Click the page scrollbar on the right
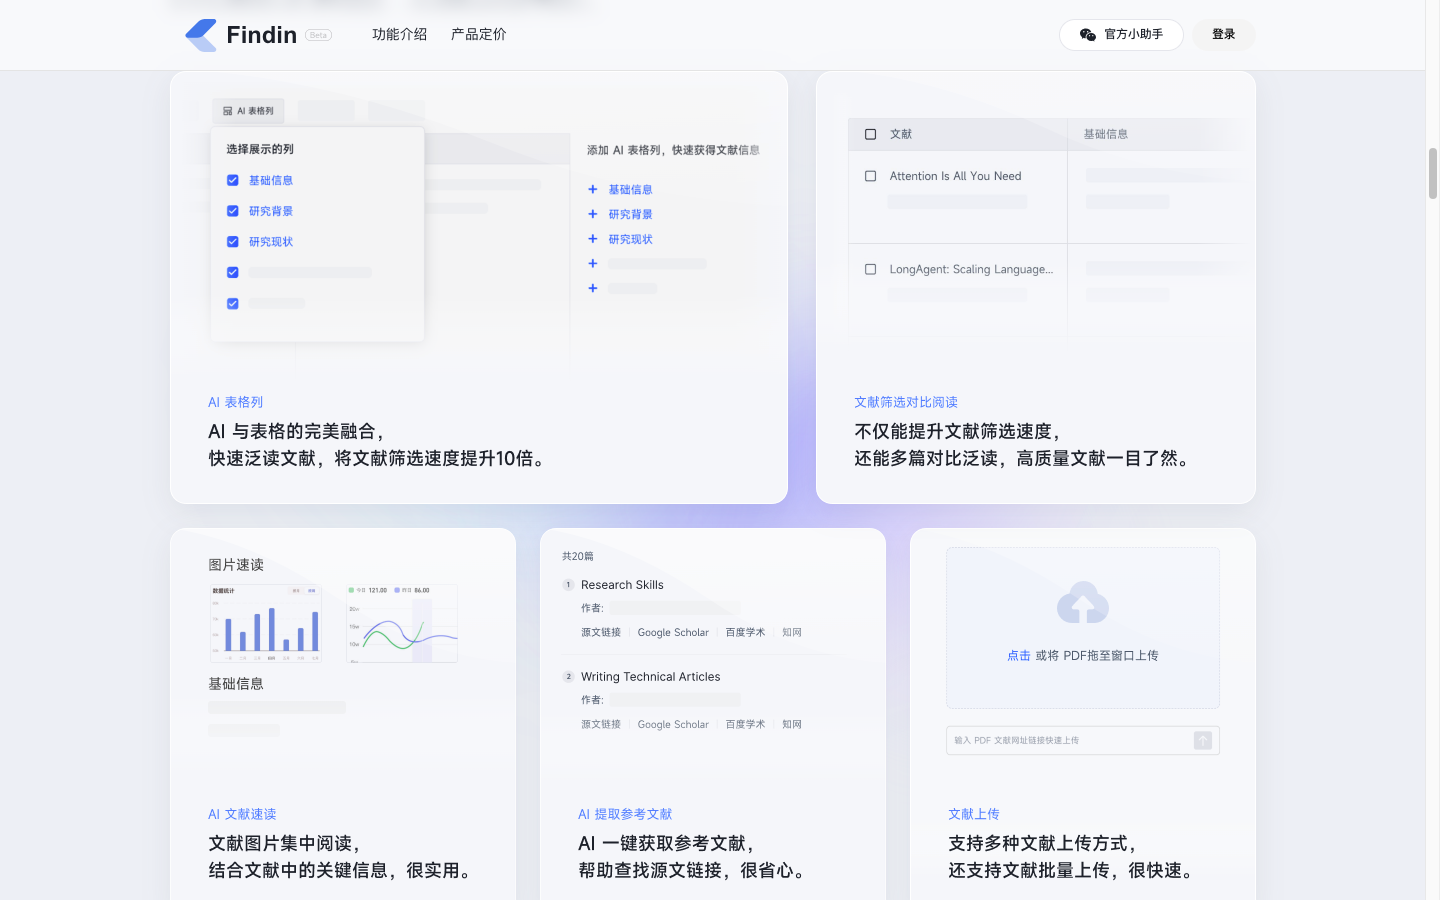Viewport: 1440px width, 900px height. (x=1432, y=173)
